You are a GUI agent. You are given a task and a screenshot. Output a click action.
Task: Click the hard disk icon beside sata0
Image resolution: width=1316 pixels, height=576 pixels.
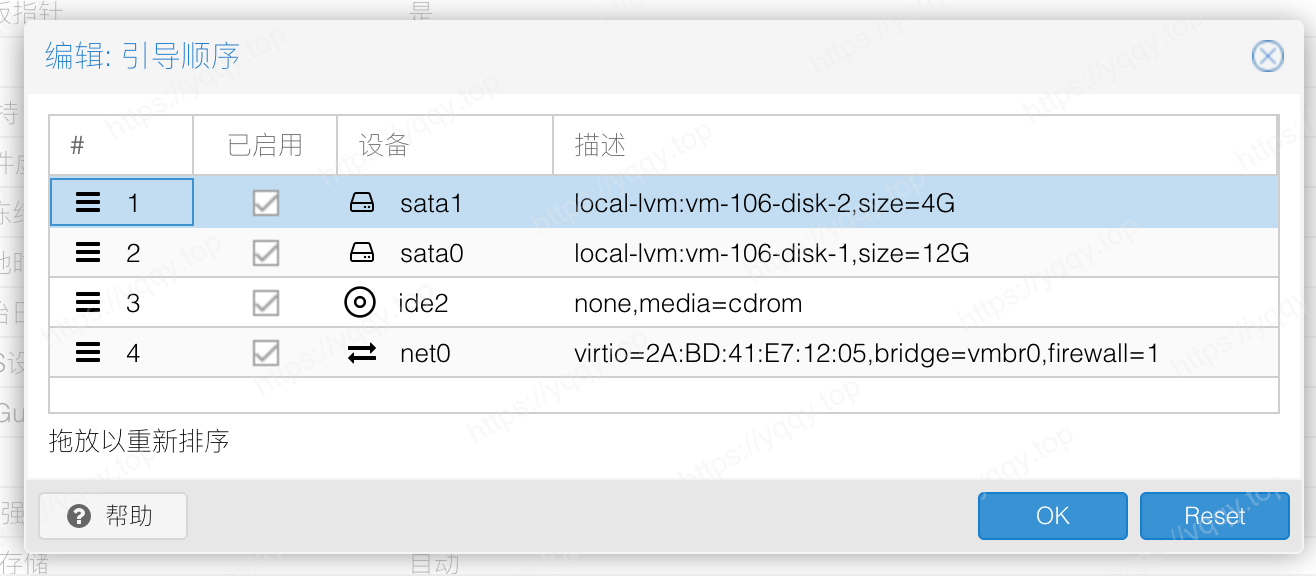[361, 254]
